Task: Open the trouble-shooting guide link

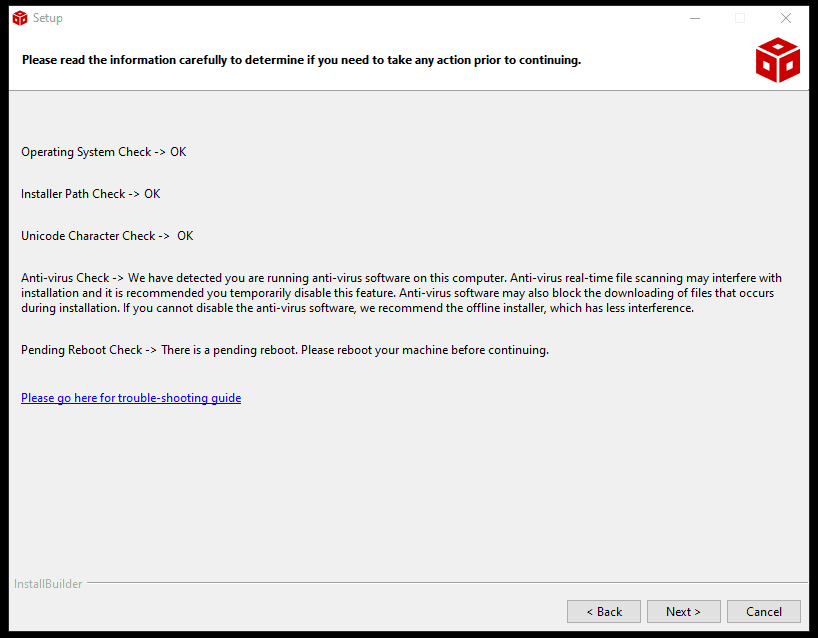Action: pyautogui.click(x=131, y=398)
